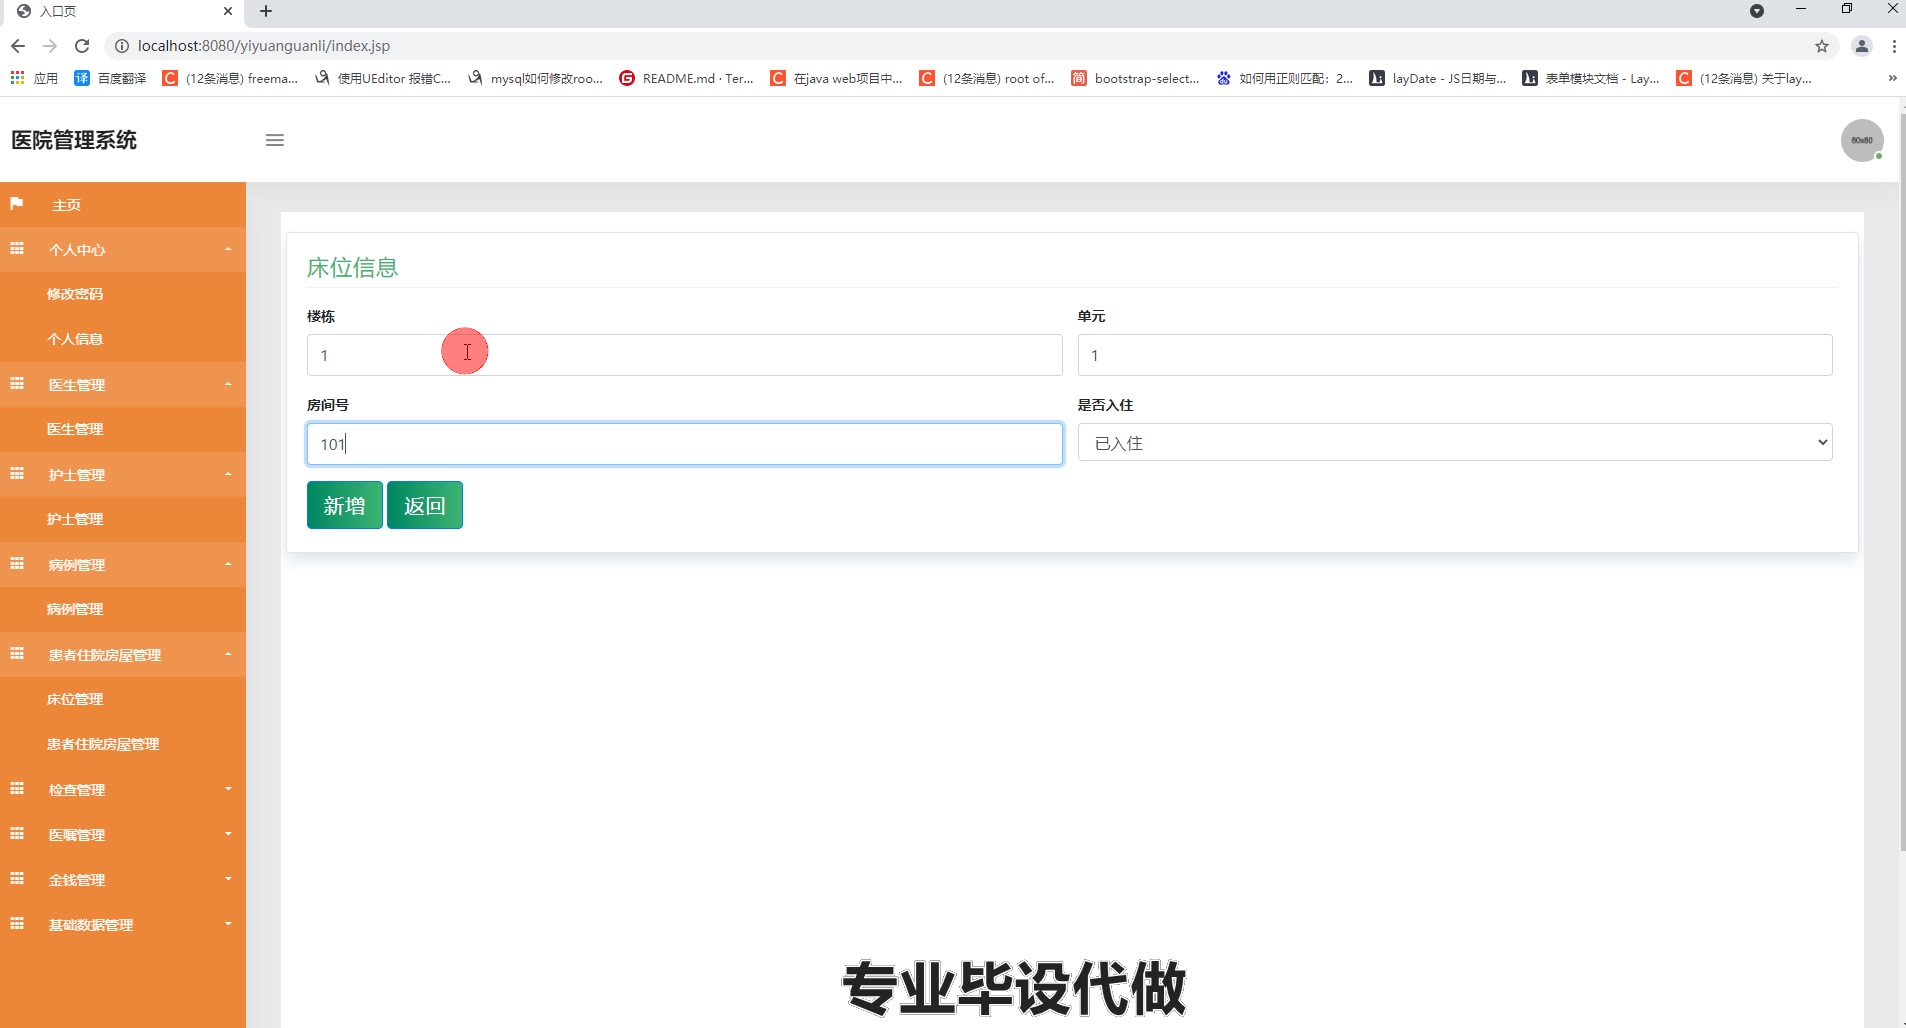
Task: Open the 是否入住 dropdown
Action: click(x=1455, y=442)
